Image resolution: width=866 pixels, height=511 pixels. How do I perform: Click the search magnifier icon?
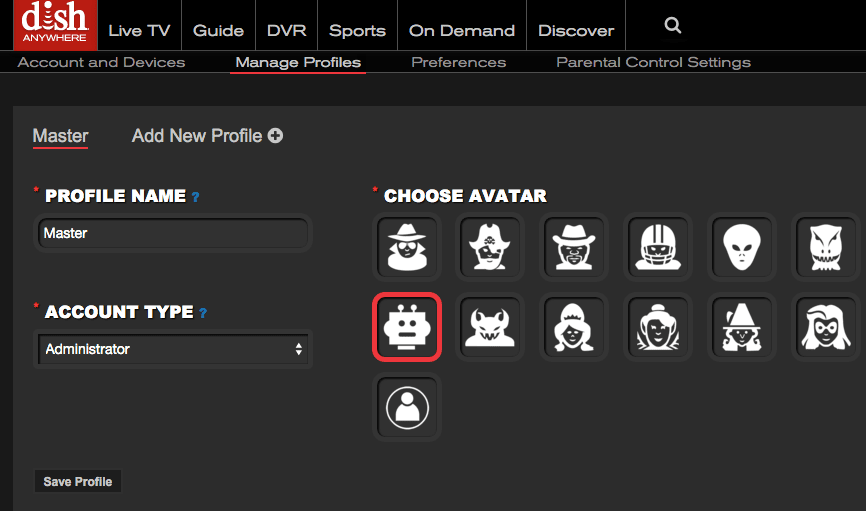[x=673, y=26]
